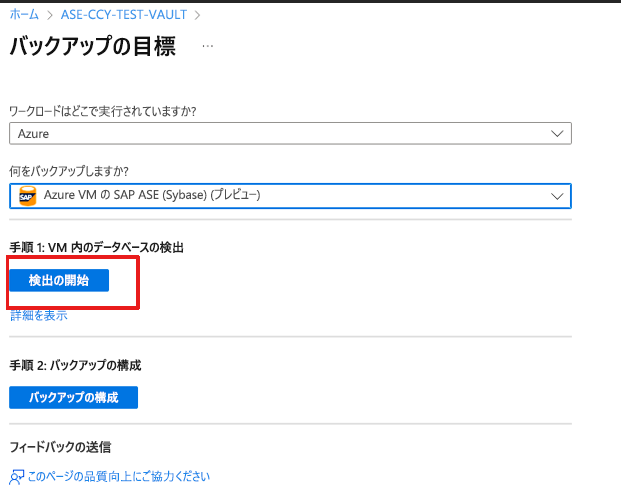Screen dimensions: 621x503
Task: Click the SAP icon in the backup type field
Action: tap(27, 196)
